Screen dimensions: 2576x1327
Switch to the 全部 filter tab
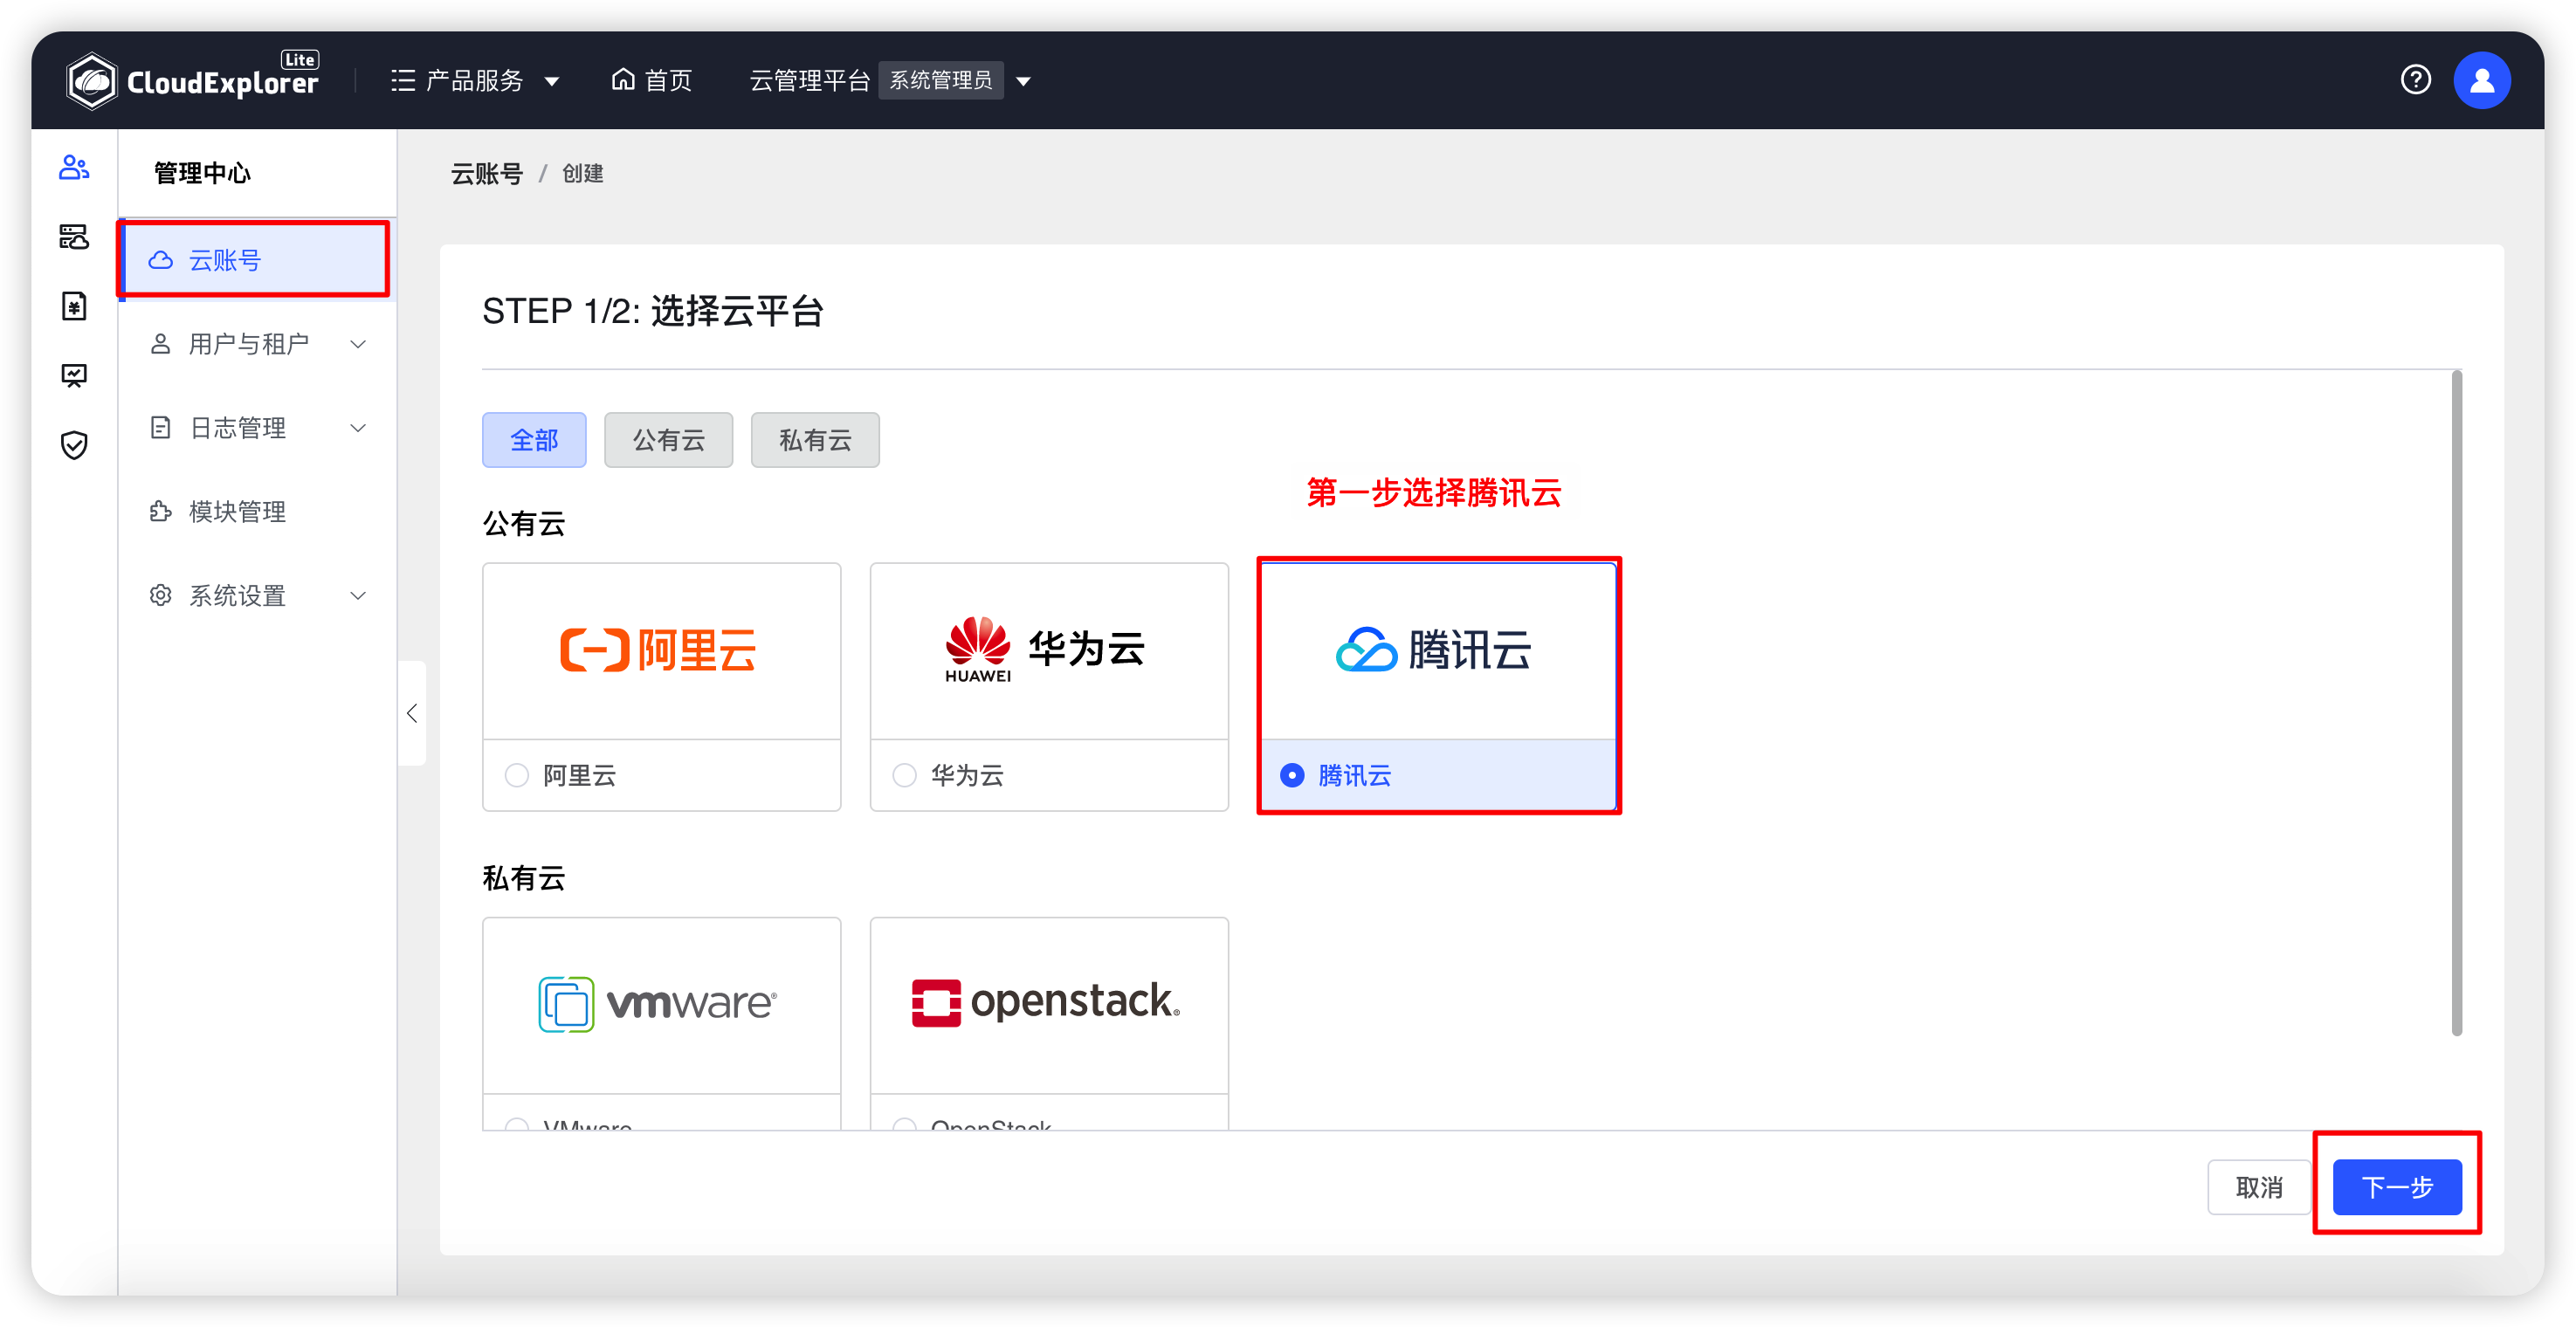534,440
